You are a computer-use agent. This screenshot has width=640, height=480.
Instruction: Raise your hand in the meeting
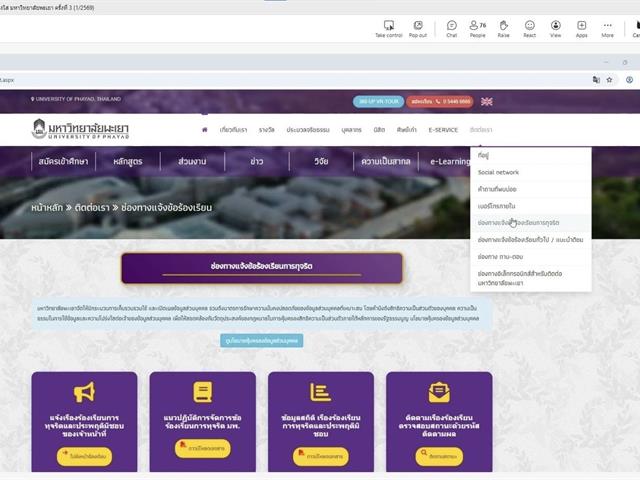tap(503, 27)
